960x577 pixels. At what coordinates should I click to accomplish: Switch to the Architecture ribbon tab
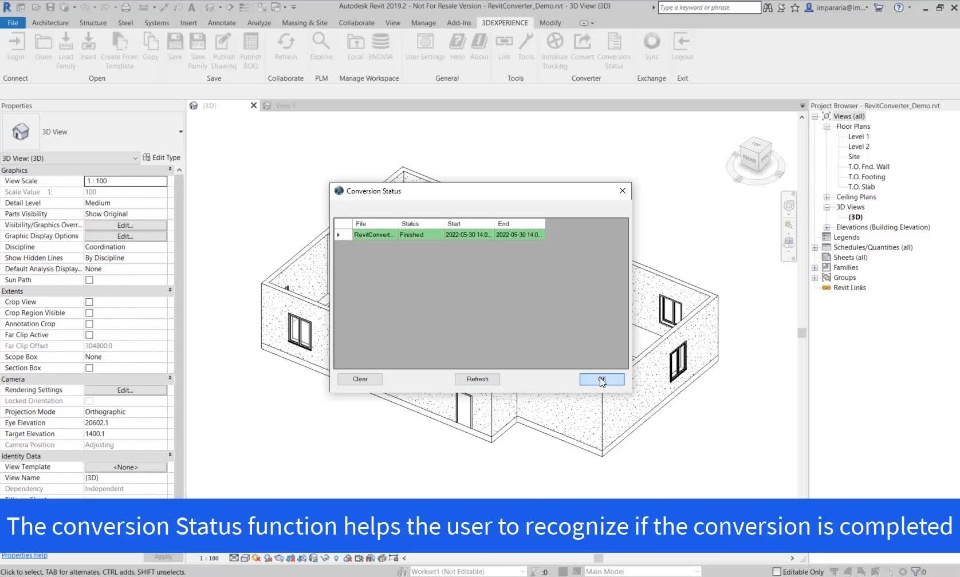pyautogui.click(x=50, y=23)
